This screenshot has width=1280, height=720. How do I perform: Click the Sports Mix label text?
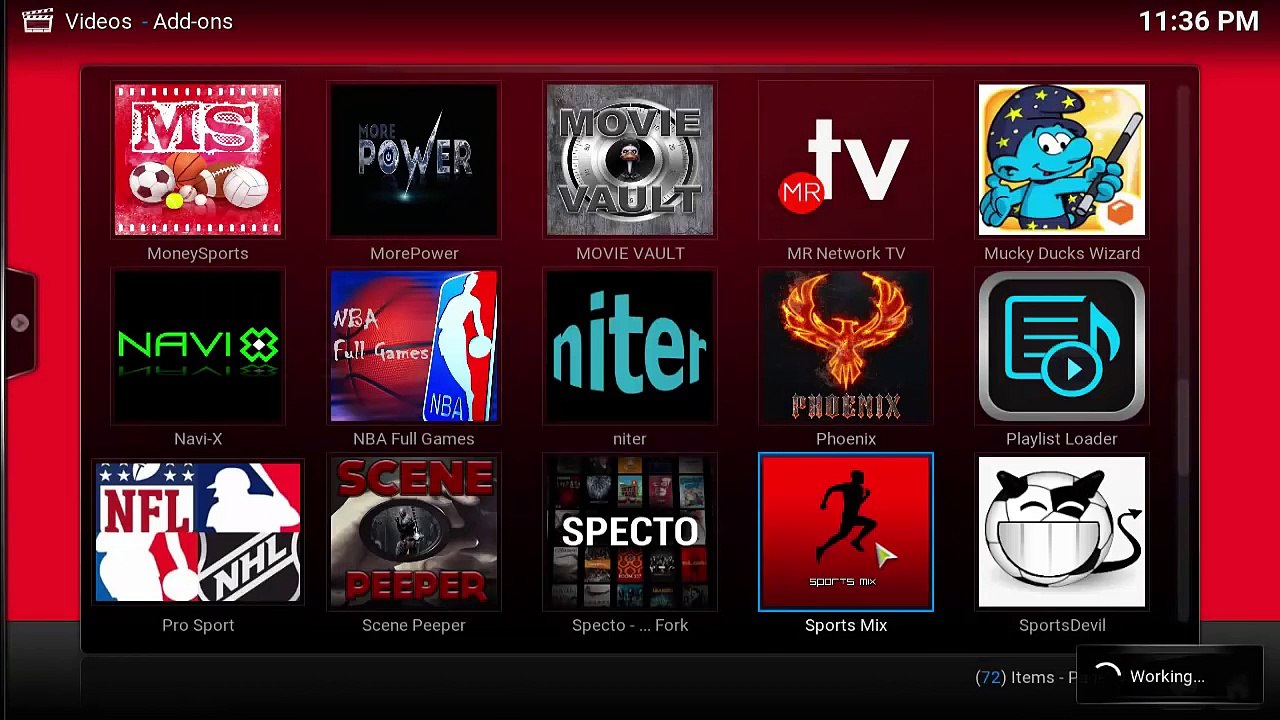coord(846,625)
